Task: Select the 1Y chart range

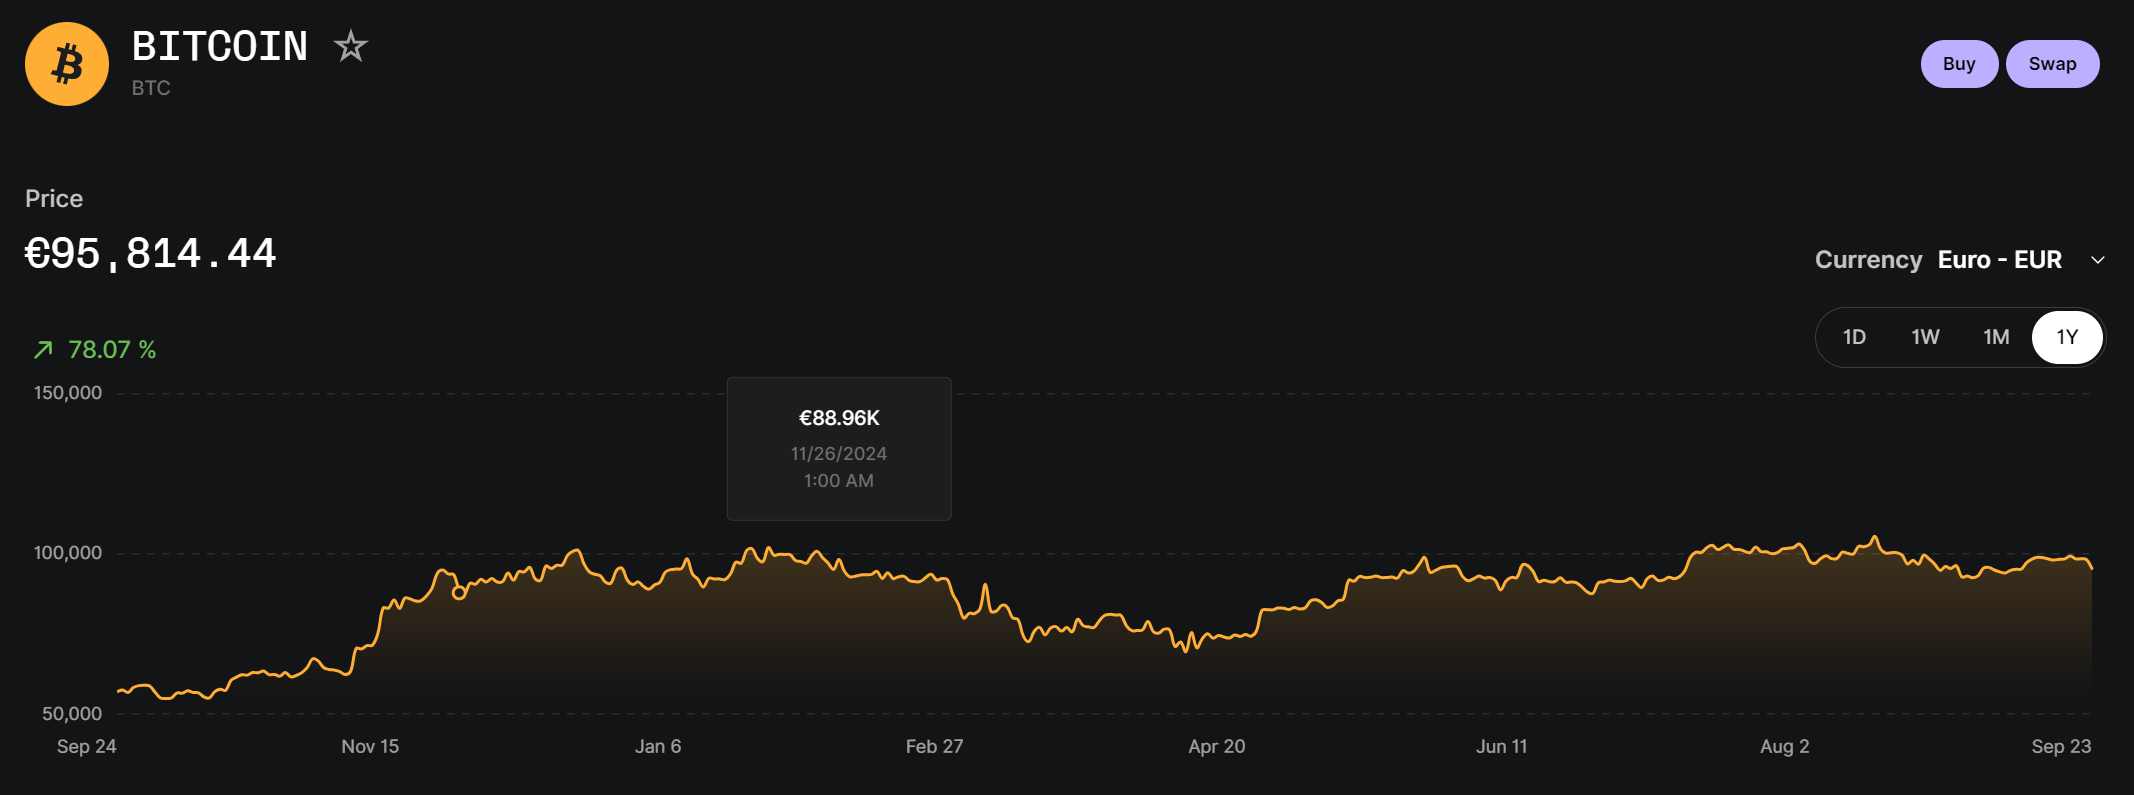Action: point(2067,337)
